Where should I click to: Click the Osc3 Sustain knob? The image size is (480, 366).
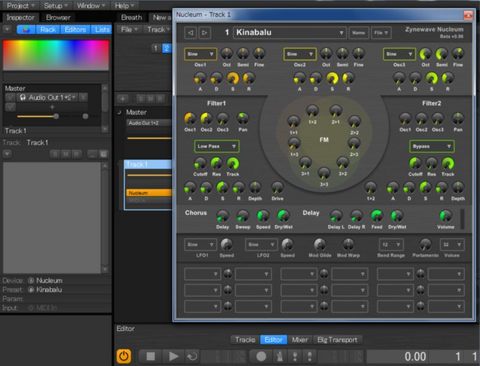(x=431, y=78)
